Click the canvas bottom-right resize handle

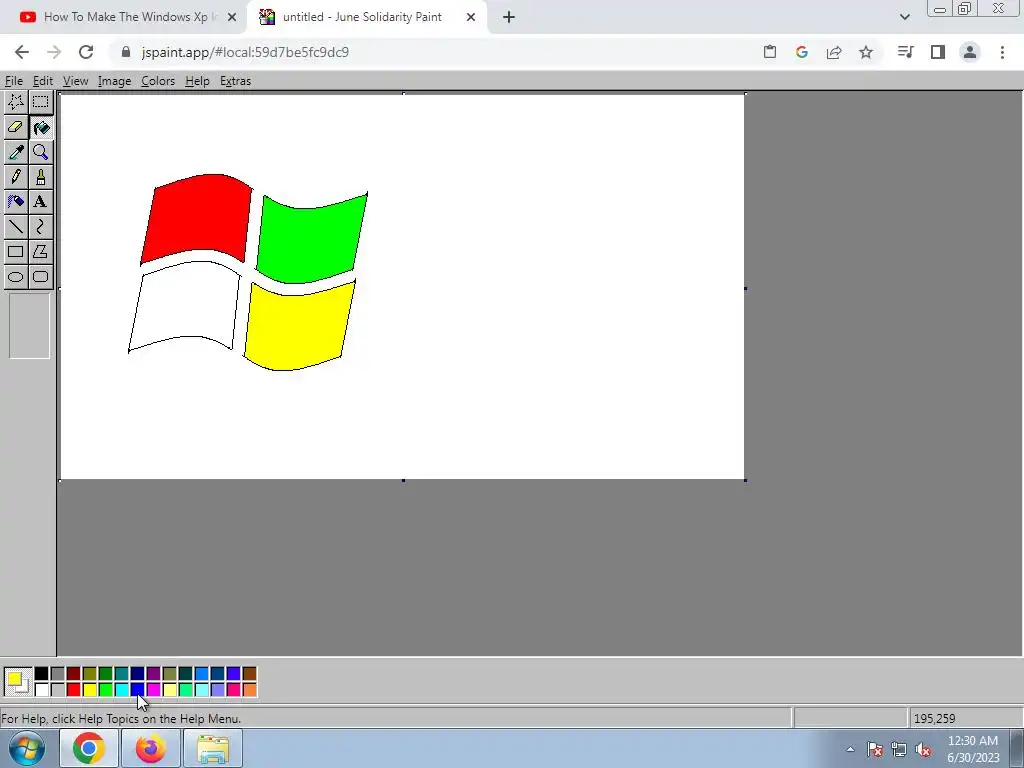[x=745, y=481]
